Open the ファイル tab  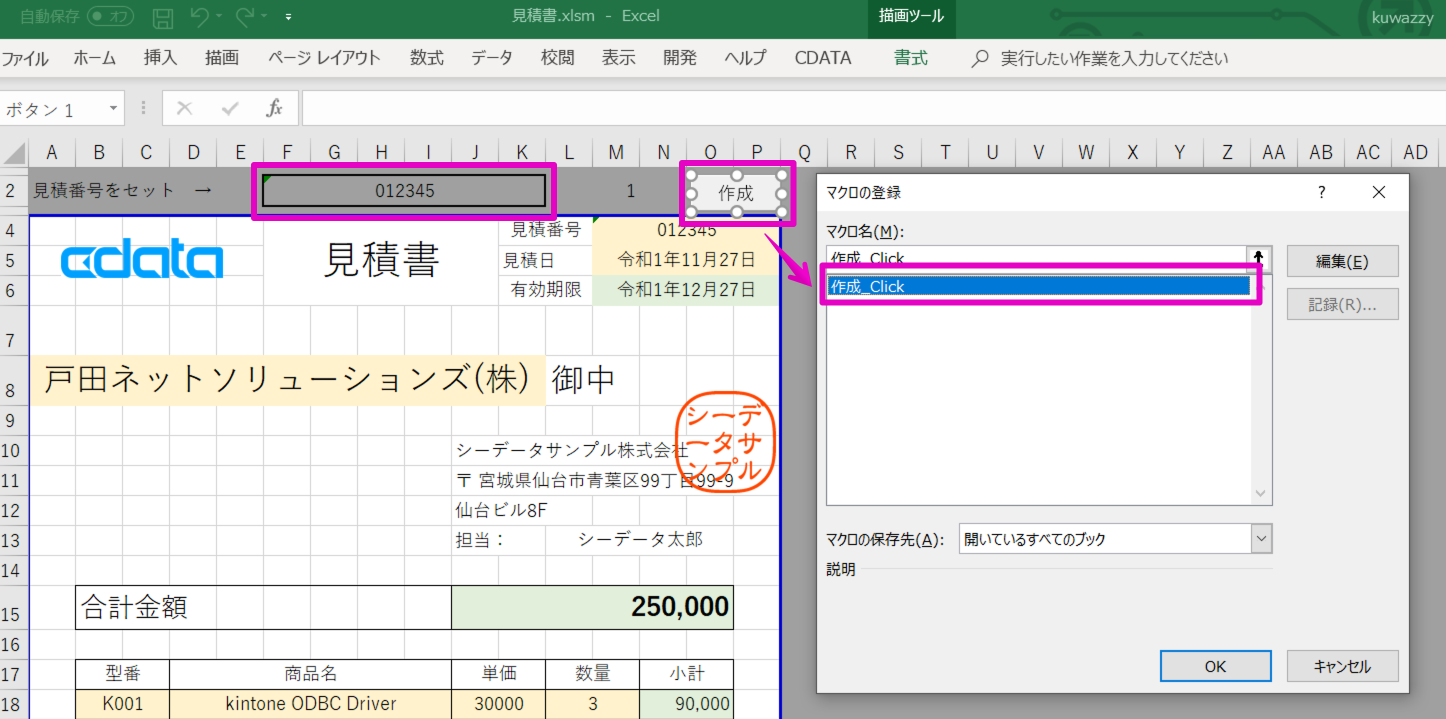coord(25,58)
